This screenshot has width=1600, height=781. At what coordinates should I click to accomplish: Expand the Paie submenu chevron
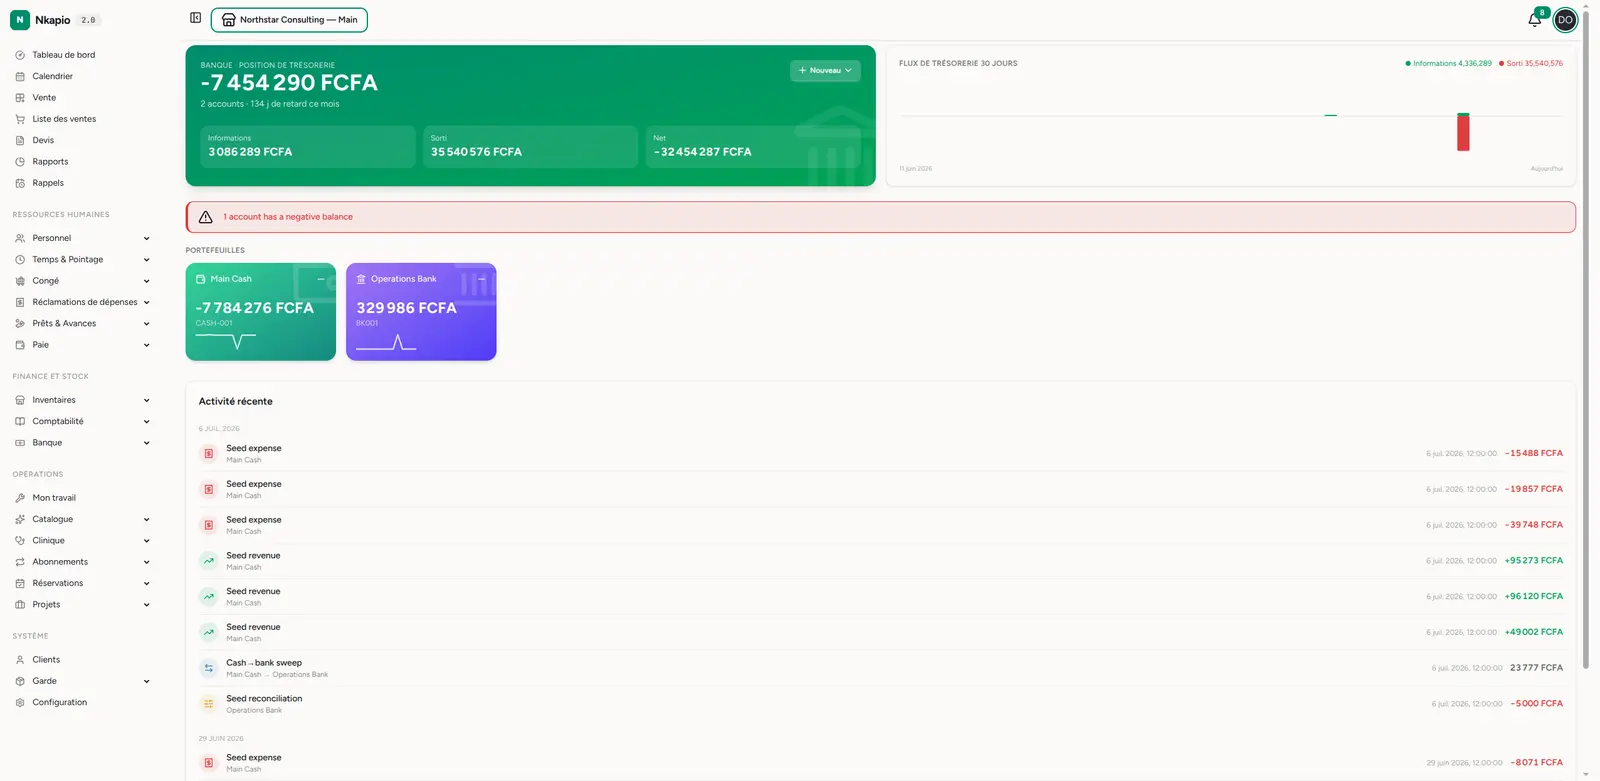(x=147, y=345)
